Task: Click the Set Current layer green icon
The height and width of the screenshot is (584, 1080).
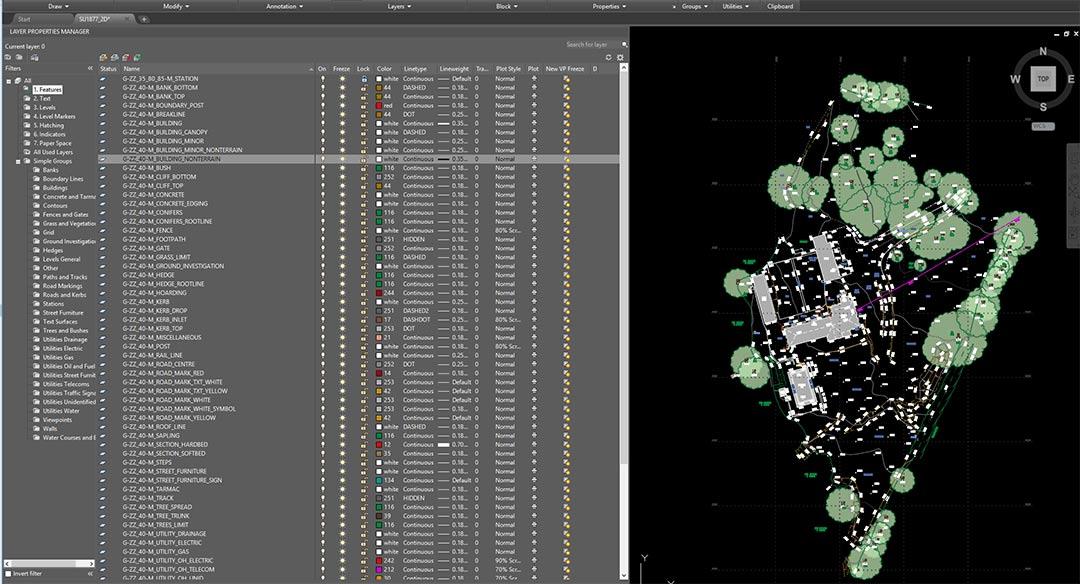Action: tap(138, 57)
